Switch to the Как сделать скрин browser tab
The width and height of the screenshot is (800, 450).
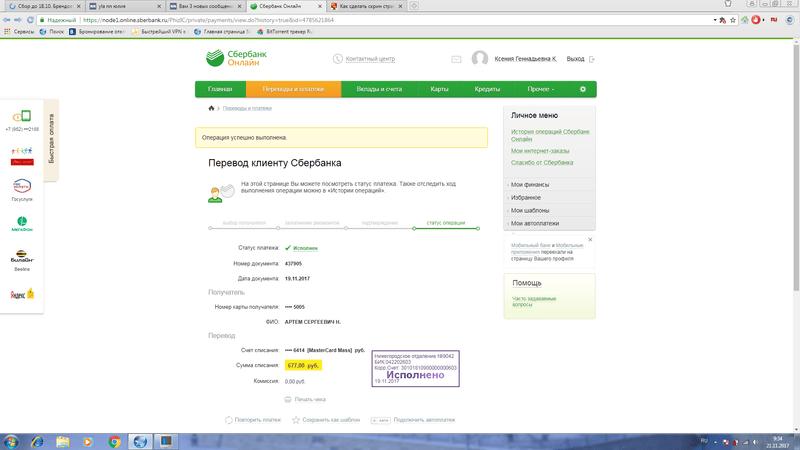tap(366, 6)
